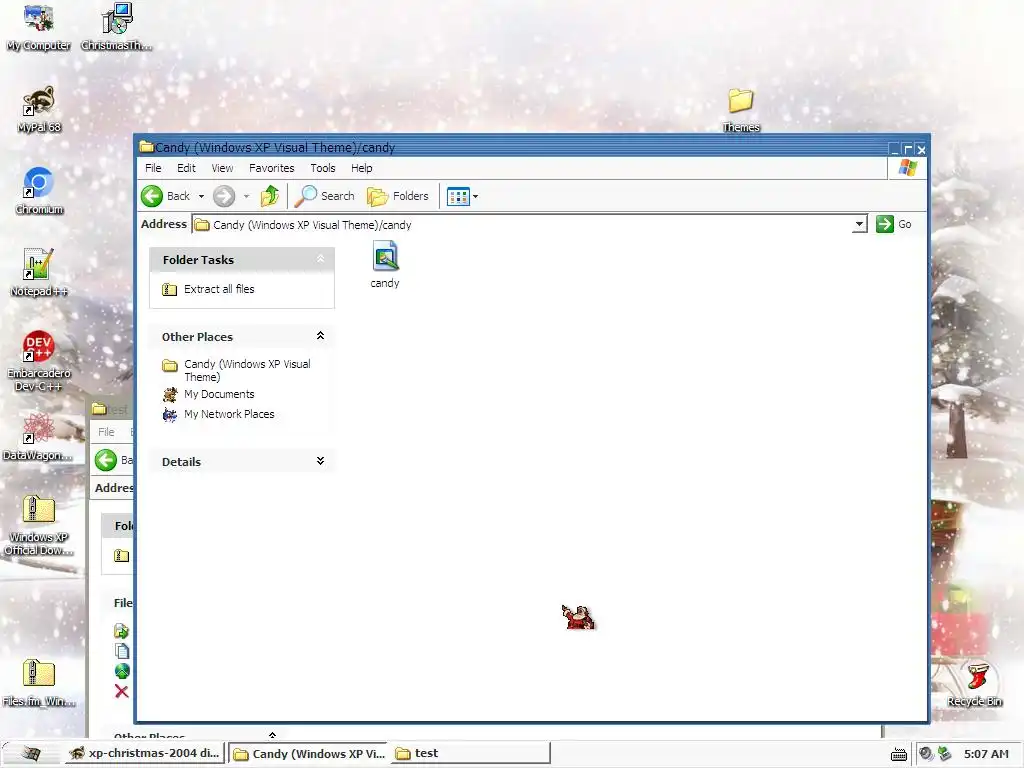Collapse Other Places in the test window

pos(272,735)
